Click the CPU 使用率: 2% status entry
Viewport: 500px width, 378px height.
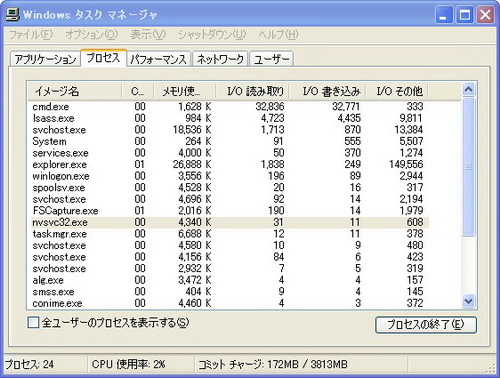(x=129, y=365)
